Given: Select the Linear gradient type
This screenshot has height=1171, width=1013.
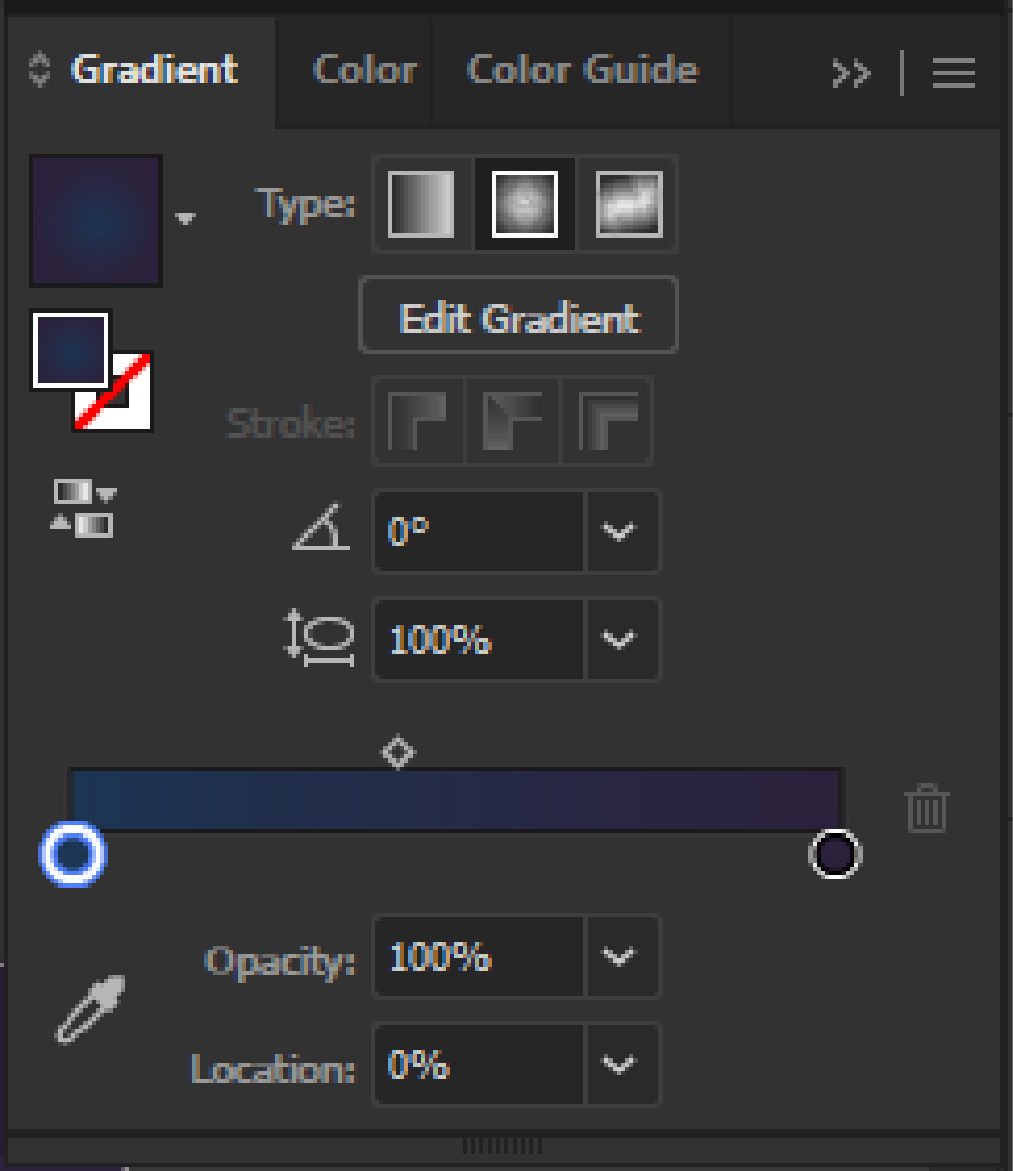Looking at the screenshot, I should [420, 205].
